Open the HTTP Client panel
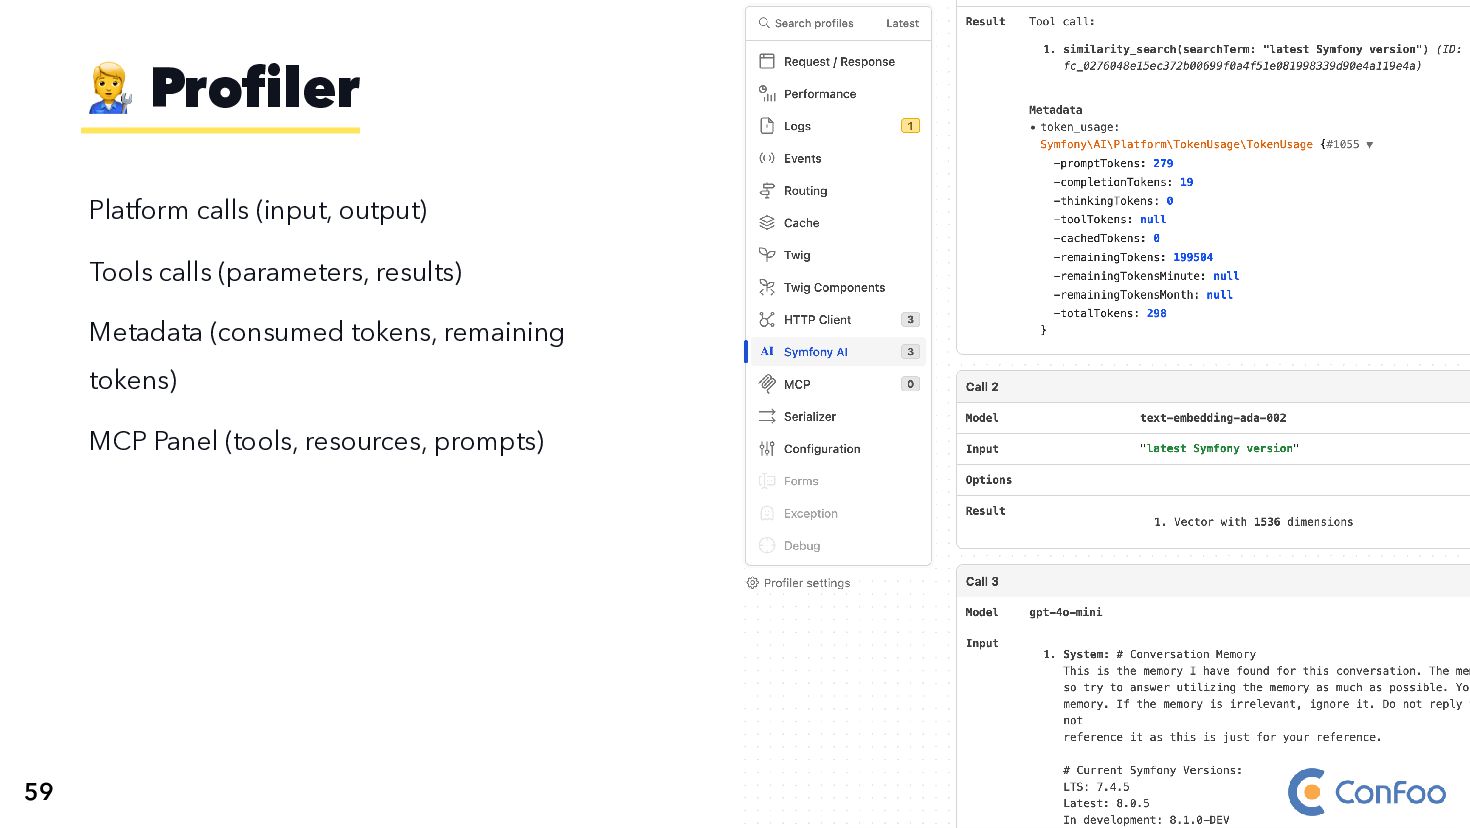The height and width of the screenshot is (828, 1470). (x=838, y=319)
